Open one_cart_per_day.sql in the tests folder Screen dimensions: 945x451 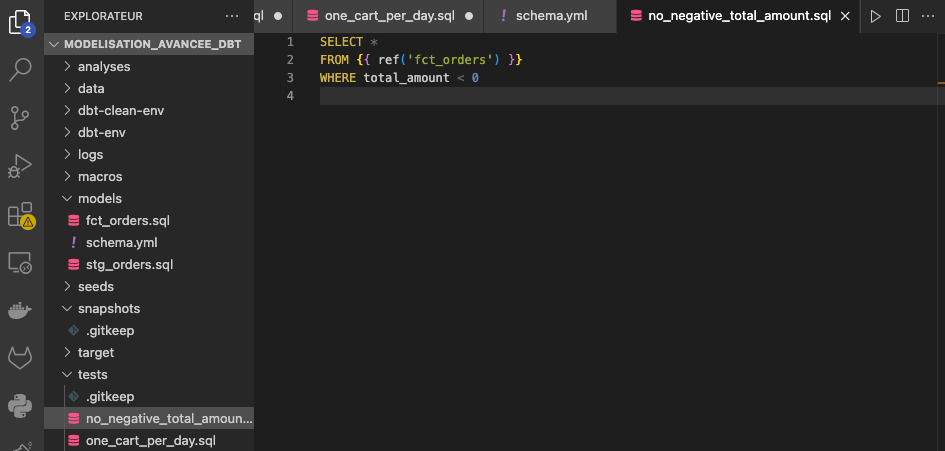(x=149, y=441)
